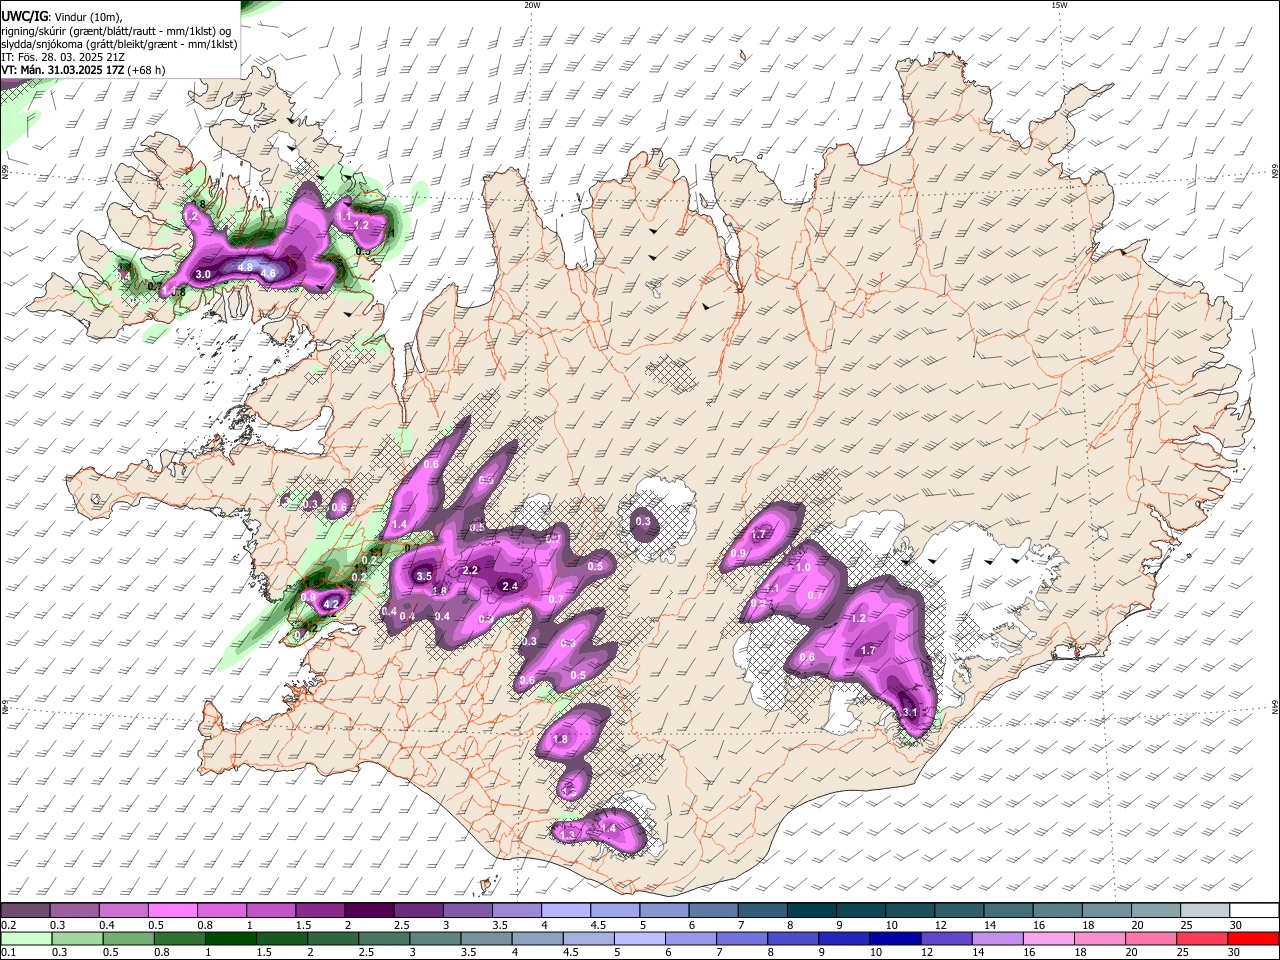Viewport: 1280px width, 960px height.
Task: Click the '1.3' precipitation value near south coast
Action: click(x=568, y=834)
